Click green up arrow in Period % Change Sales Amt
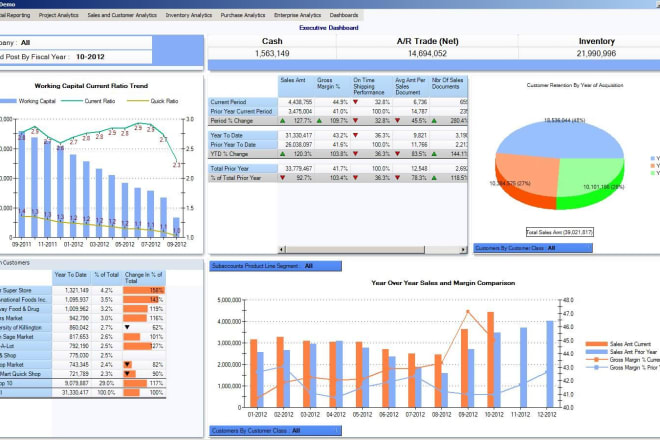Screen dimensions: 660x440 click(282, 121)
